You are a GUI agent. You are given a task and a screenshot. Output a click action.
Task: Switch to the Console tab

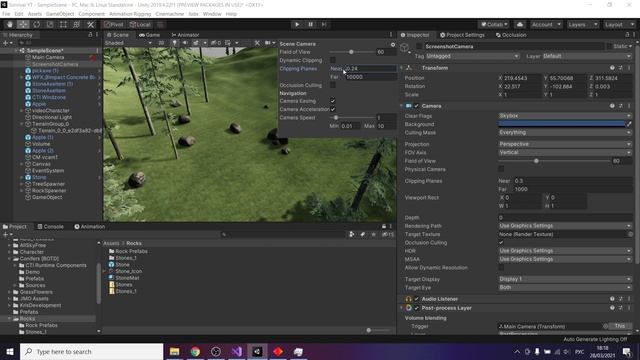51,227
